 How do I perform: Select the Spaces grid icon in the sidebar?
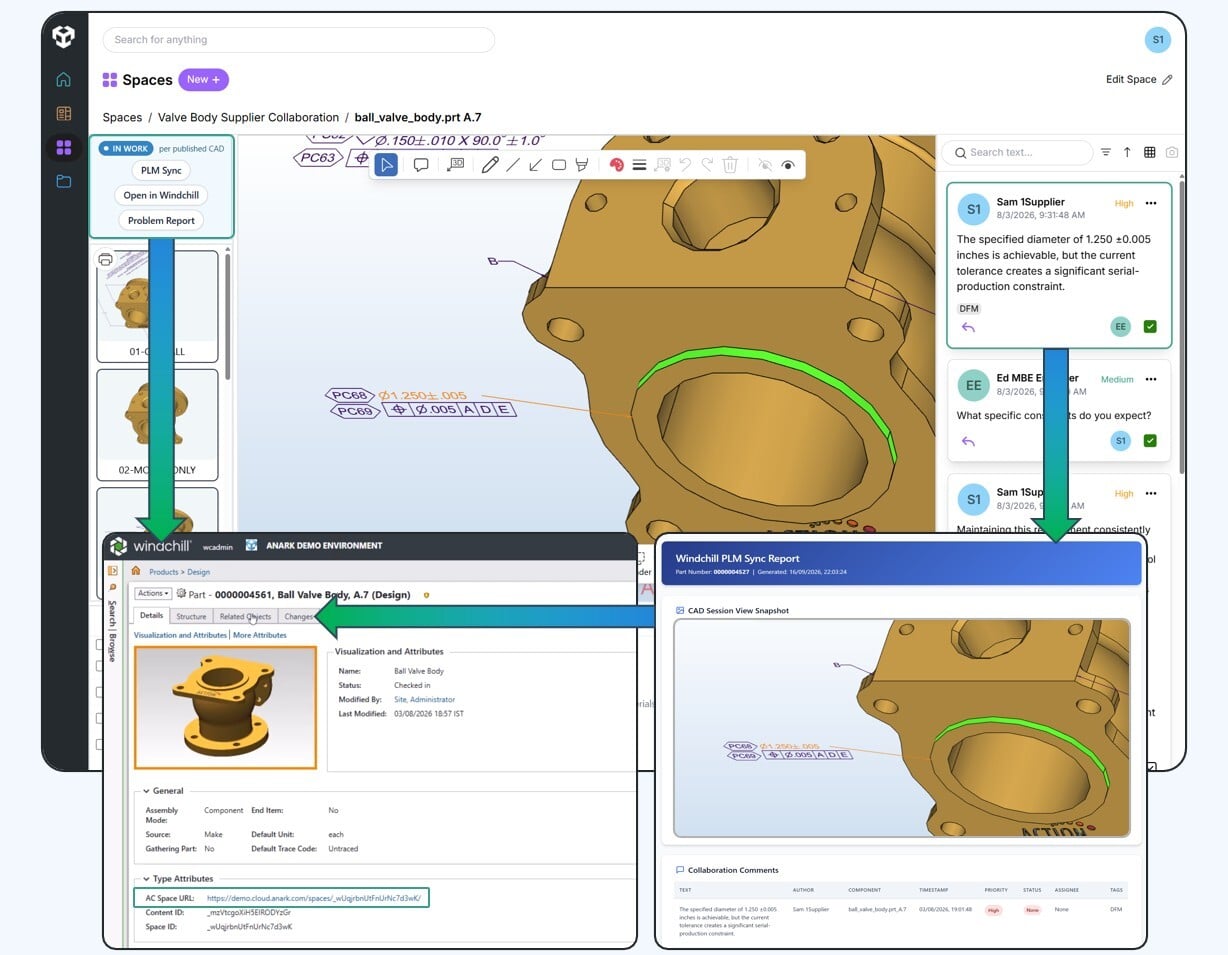[64, 148]
